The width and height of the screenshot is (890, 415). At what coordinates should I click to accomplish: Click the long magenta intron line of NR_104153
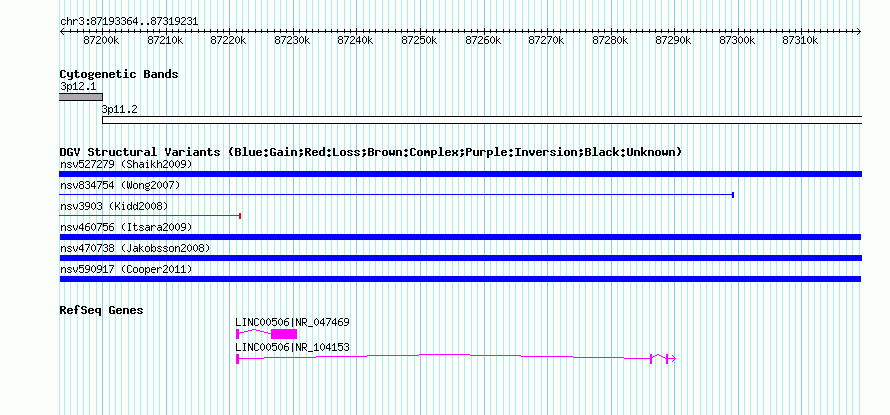[x=444, y=355]
